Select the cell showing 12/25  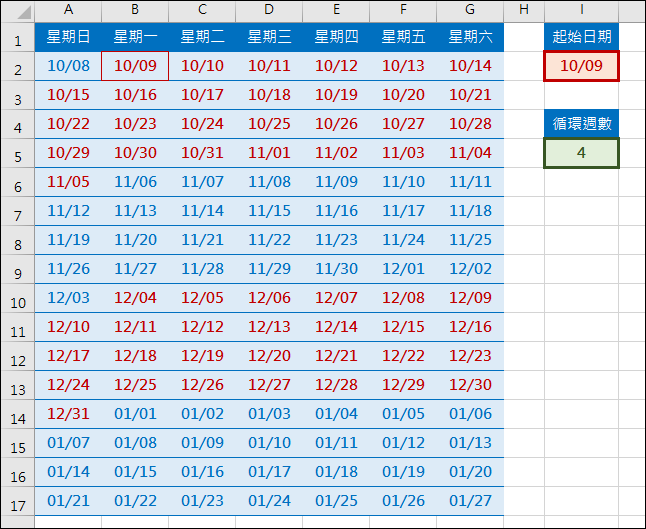click(x=135, y=385)
